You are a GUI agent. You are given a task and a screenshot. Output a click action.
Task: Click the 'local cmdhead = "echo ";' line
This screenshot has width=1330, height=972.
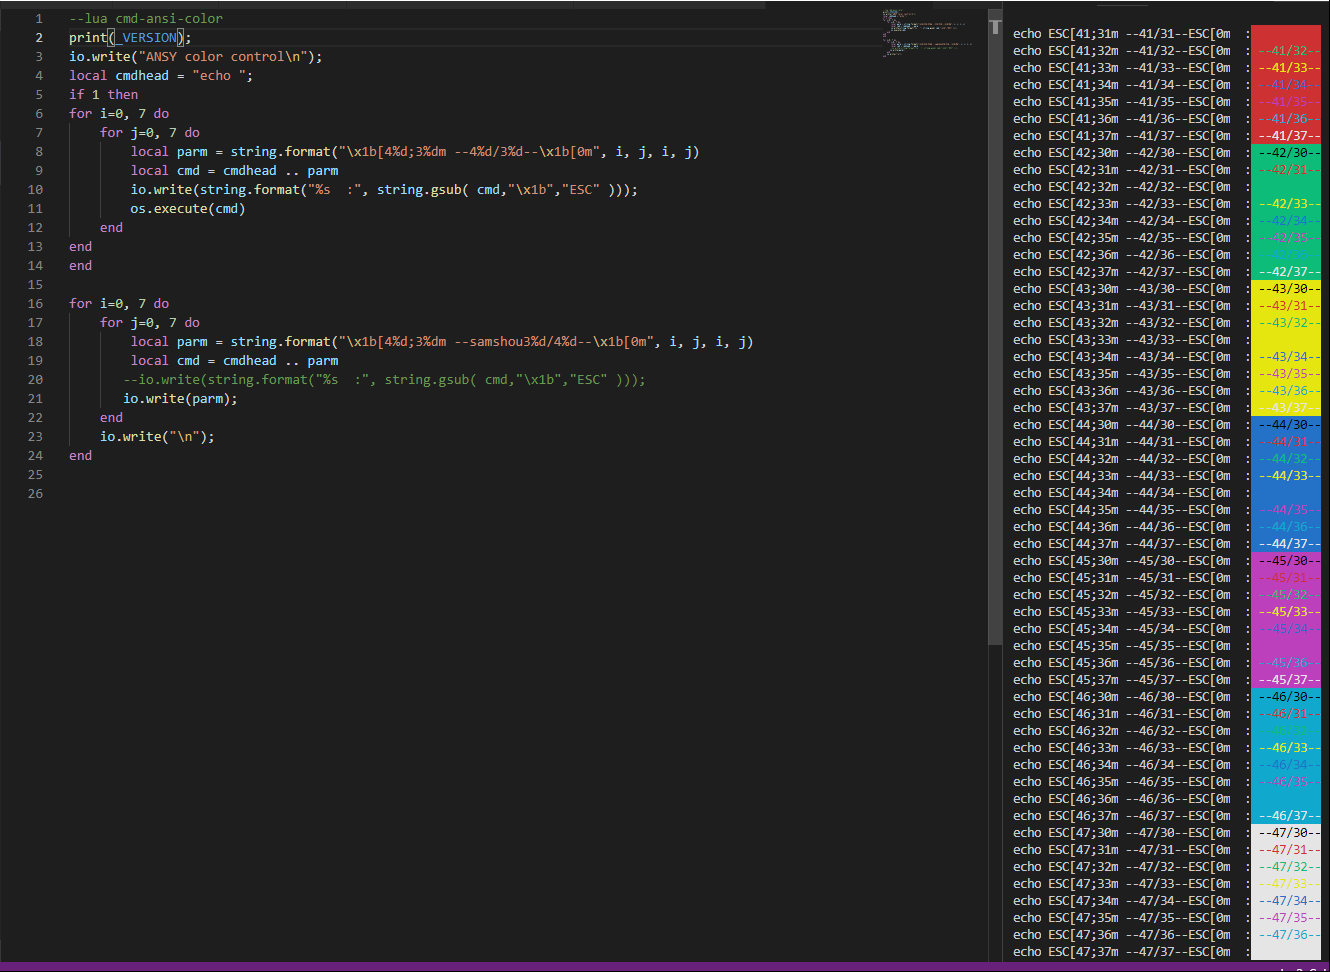click(161, 76)
